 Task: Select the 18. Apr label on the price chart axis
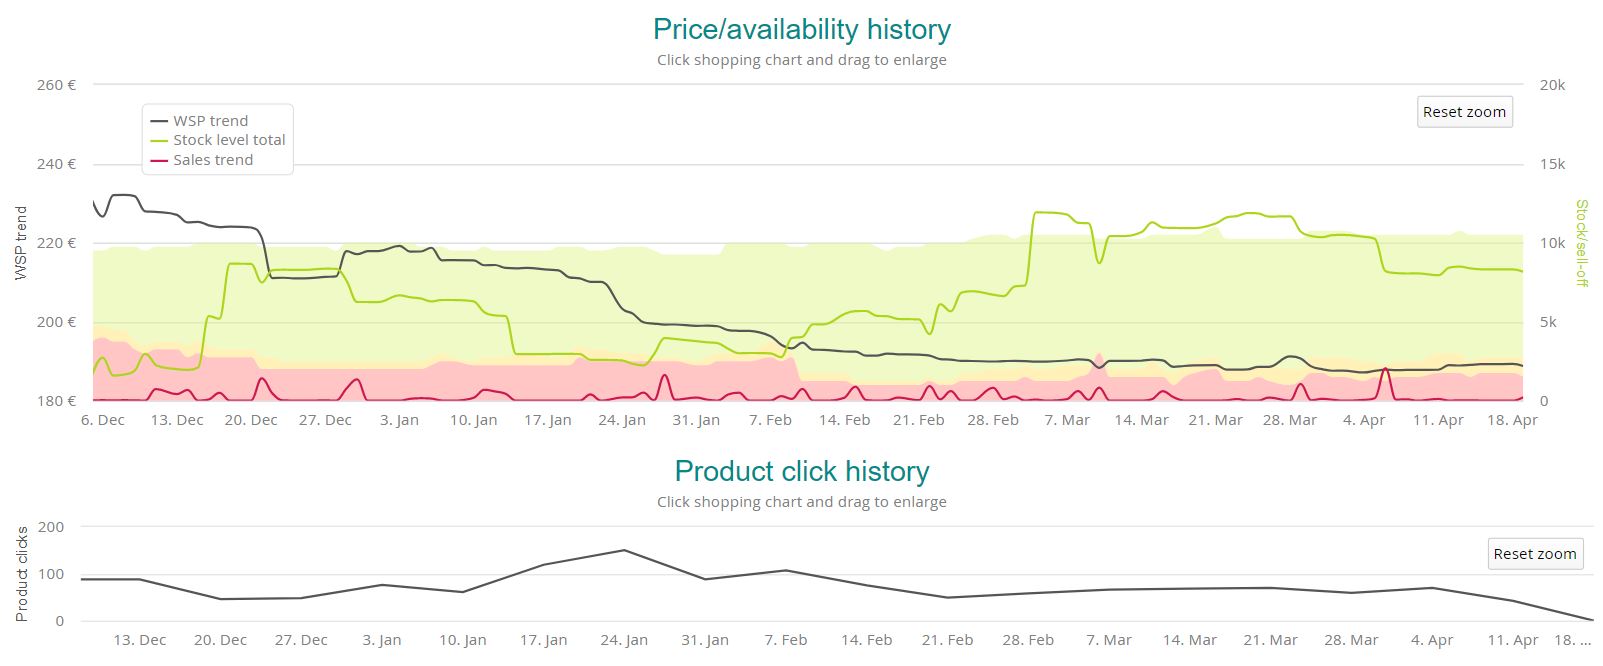[x=1512, y=420]
